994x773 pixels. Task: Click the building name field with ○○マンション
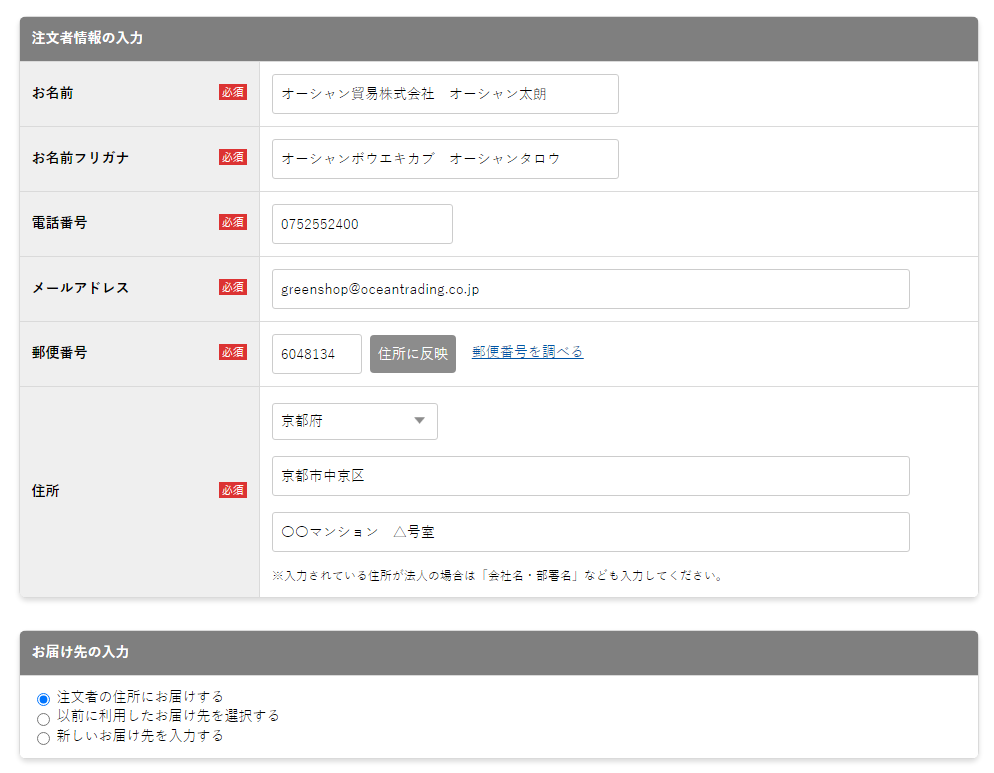point(590,531)
